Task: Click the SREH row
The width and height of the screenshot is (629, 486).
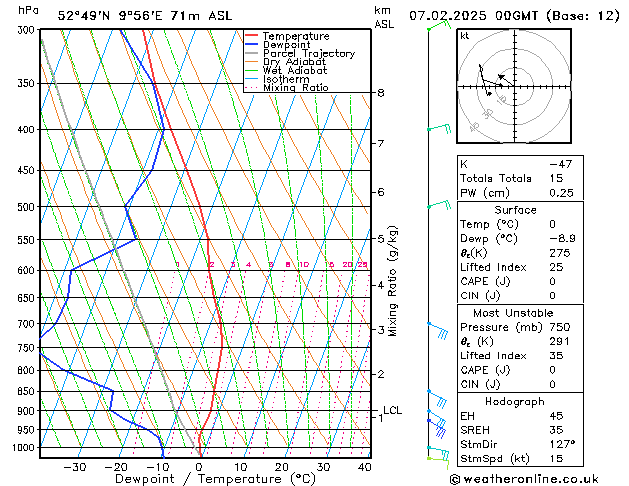Action: (x=520, y=430)
